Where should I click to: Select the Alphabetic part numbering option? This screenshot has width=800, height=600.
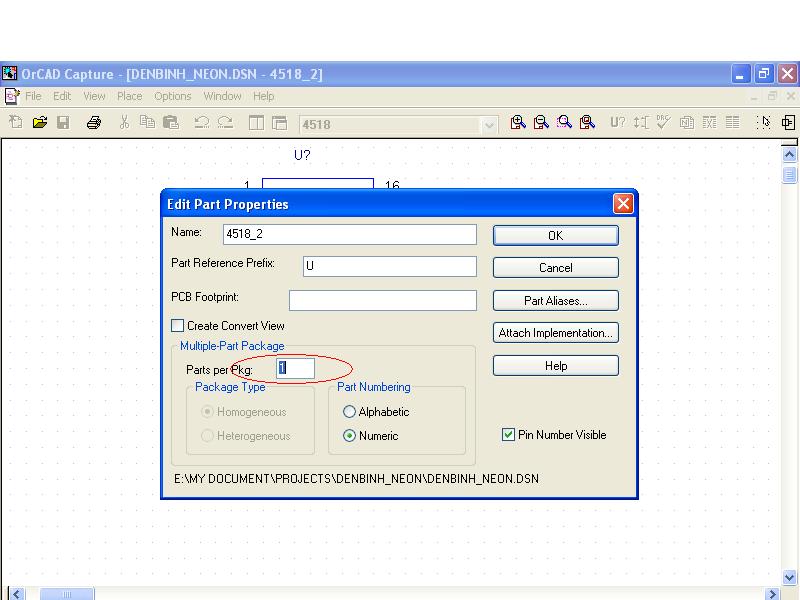pyautogui.click(x=349, y=412)
